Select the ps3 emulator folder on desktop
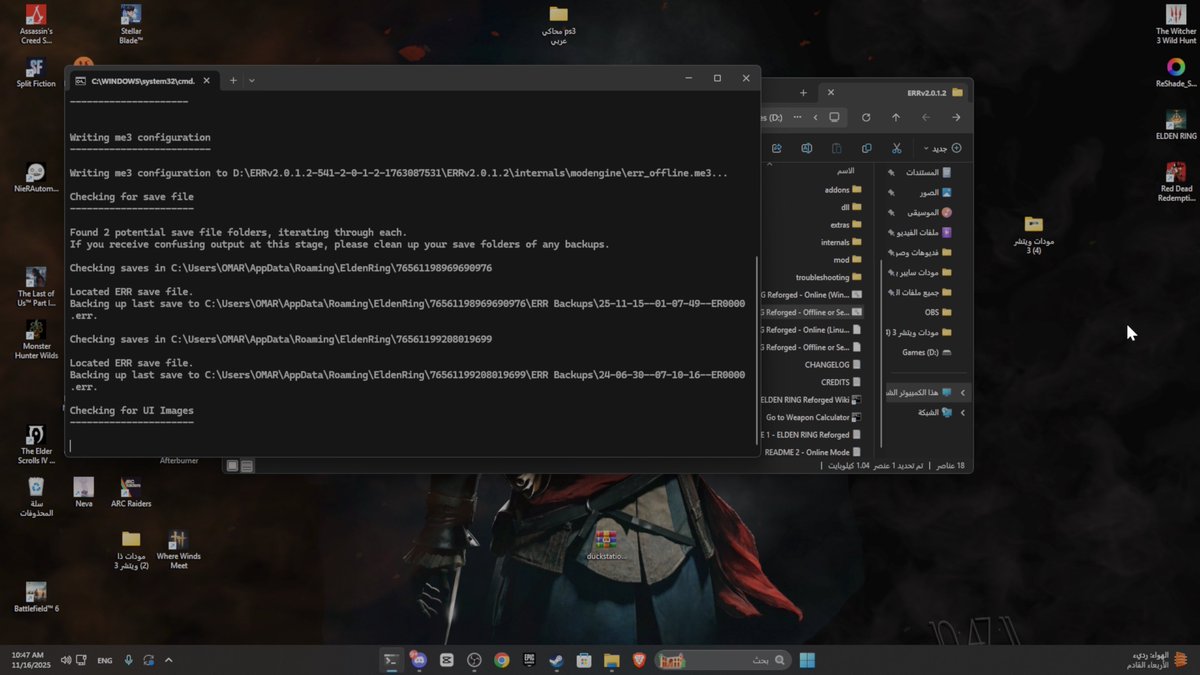Viewport: 1200px width, 675px height. [559, 24]
